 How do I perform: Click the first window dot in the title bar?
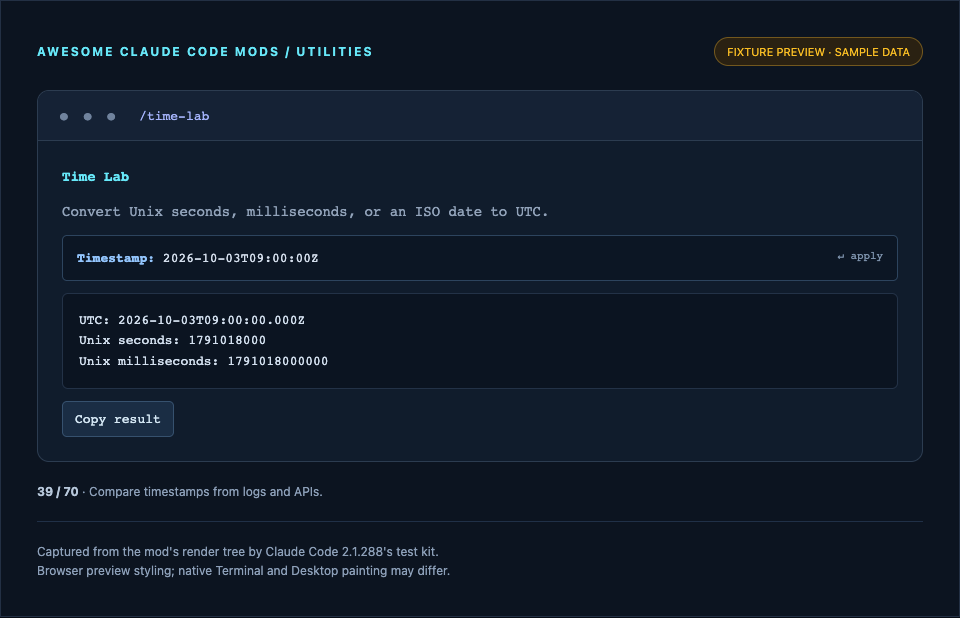tap(64, 116)
